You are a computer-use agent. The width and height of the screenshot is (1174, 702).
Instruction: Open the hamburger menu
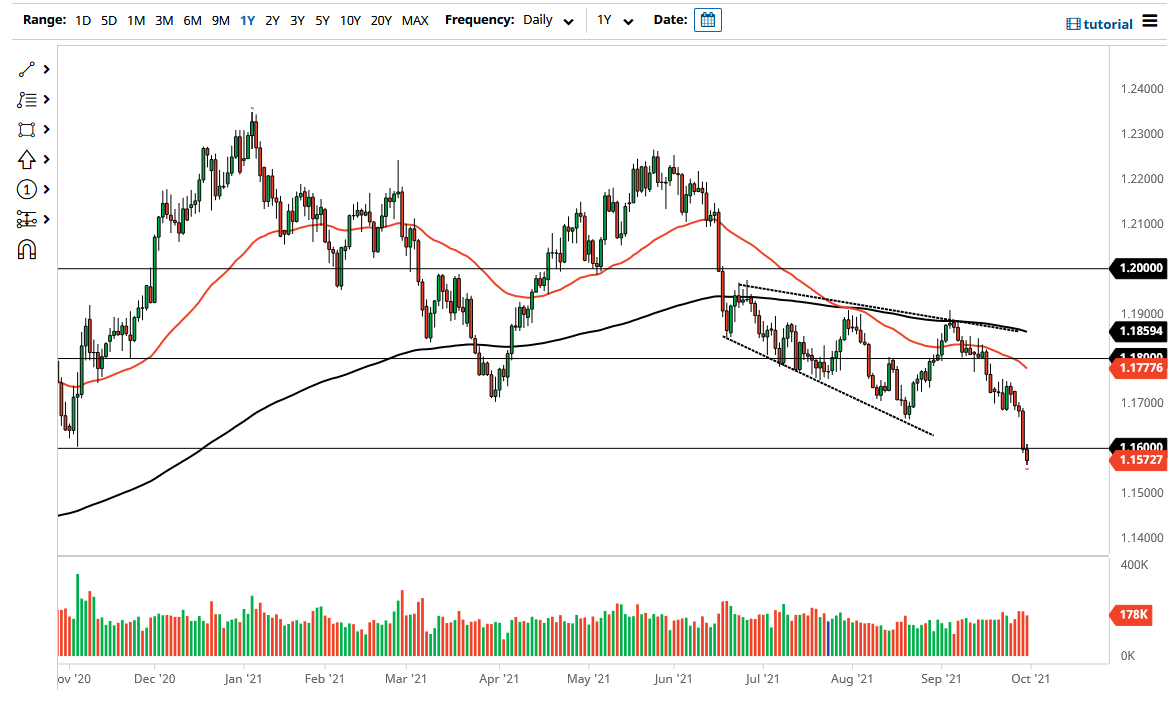(1150, 21)
